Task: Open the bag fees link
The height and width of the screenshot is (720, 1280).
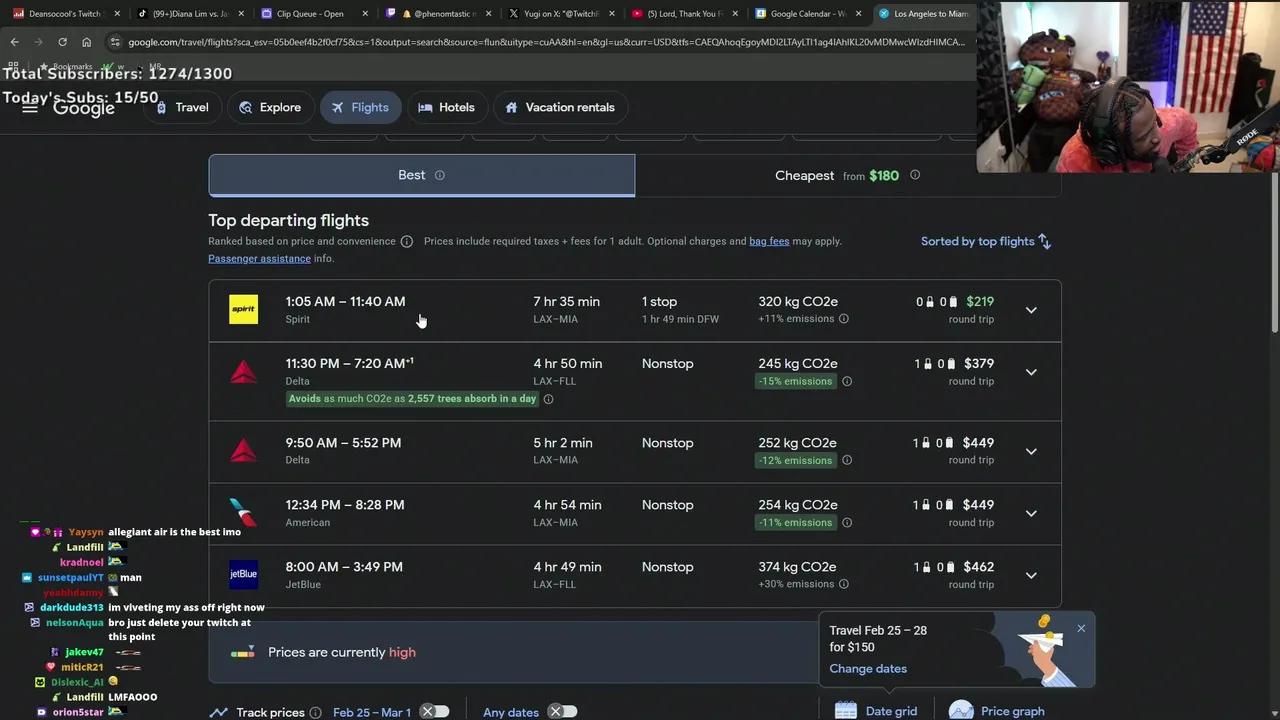Action: [769, 241]
